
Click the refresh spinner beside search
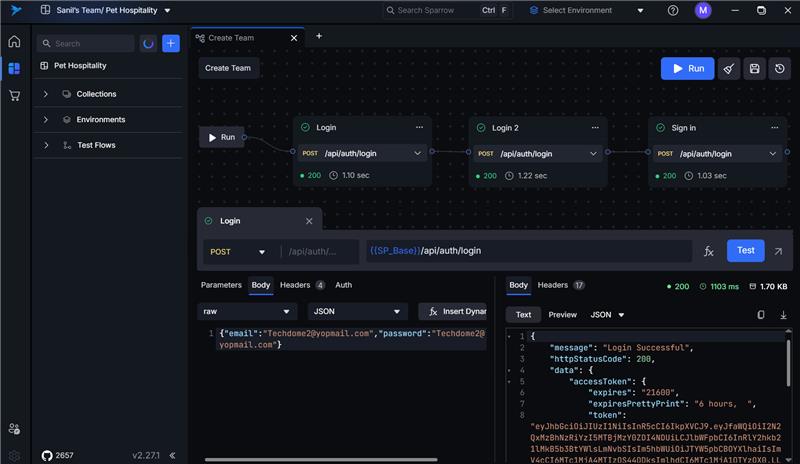click(148, 43)
